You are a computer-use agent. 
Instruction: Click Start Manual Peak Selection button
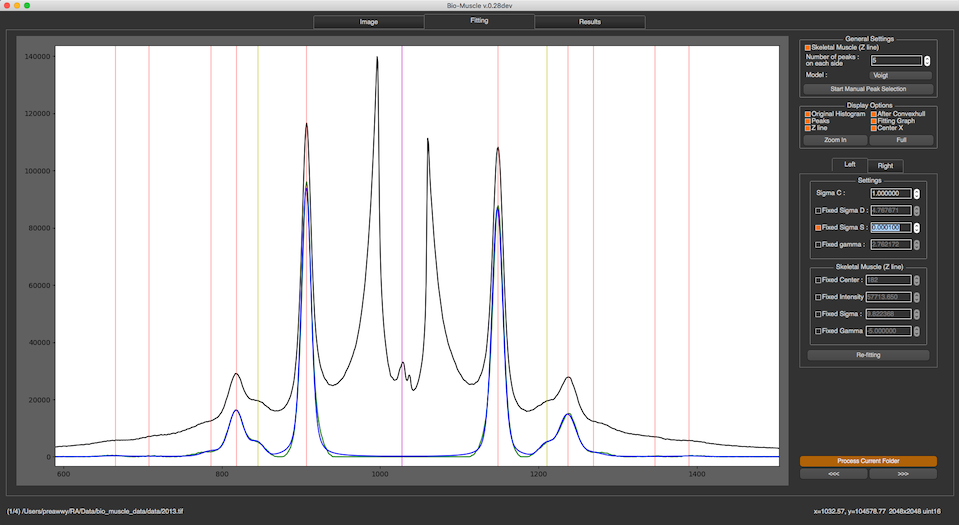coord(868,89)
